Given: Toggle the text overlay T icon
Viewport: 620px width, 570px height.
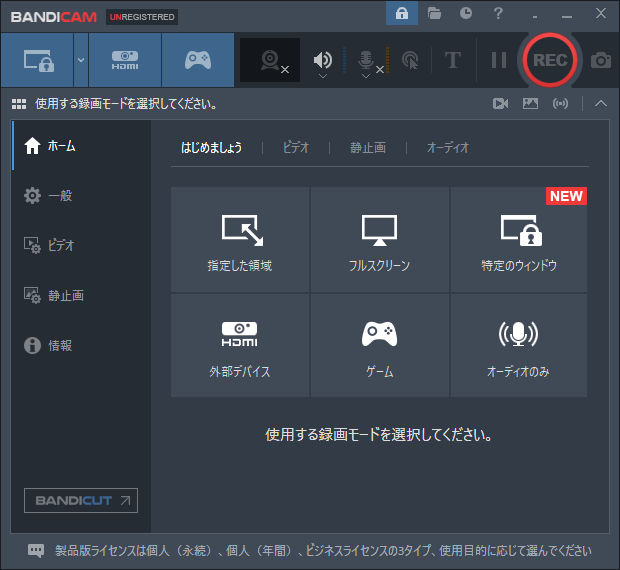Looking at the screenshot, I should (x=453, y=60).
